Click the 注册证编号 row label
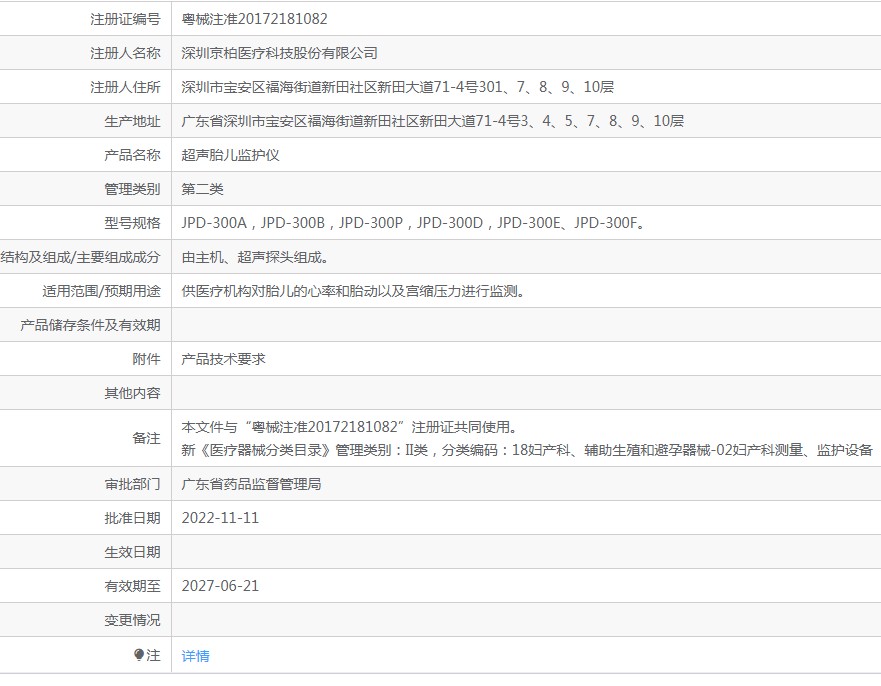The image size is (881, 686). click(x=125, y=19)
